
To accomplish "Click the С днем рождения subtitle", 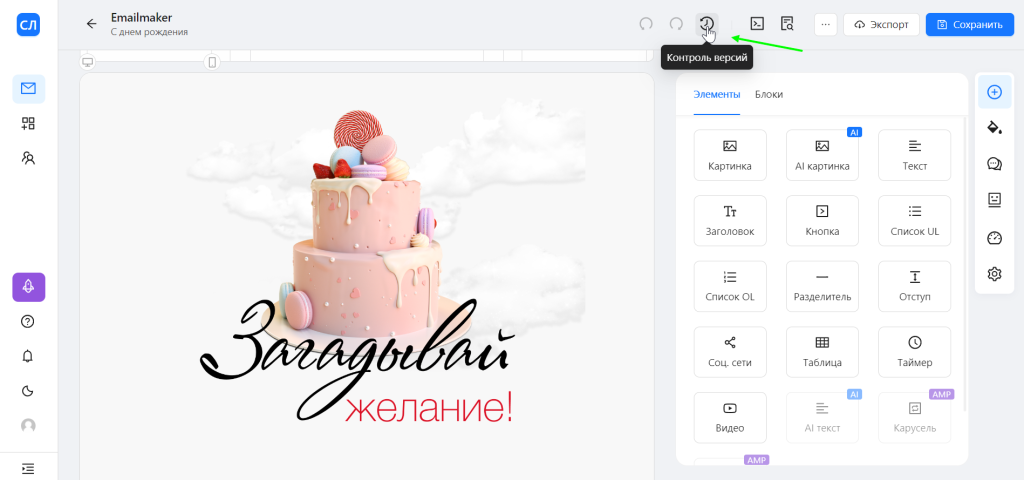I will tap(150, 31).
